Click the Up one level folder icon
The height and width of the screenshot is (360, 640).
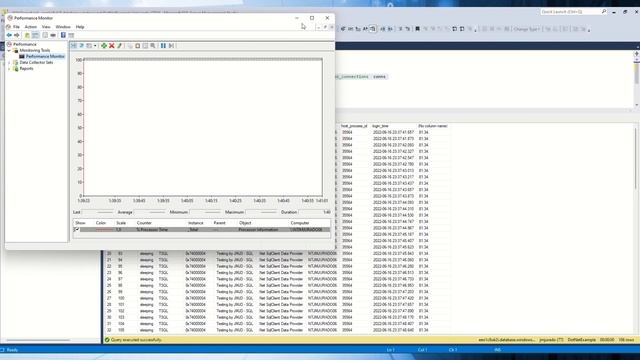(27, 35)
